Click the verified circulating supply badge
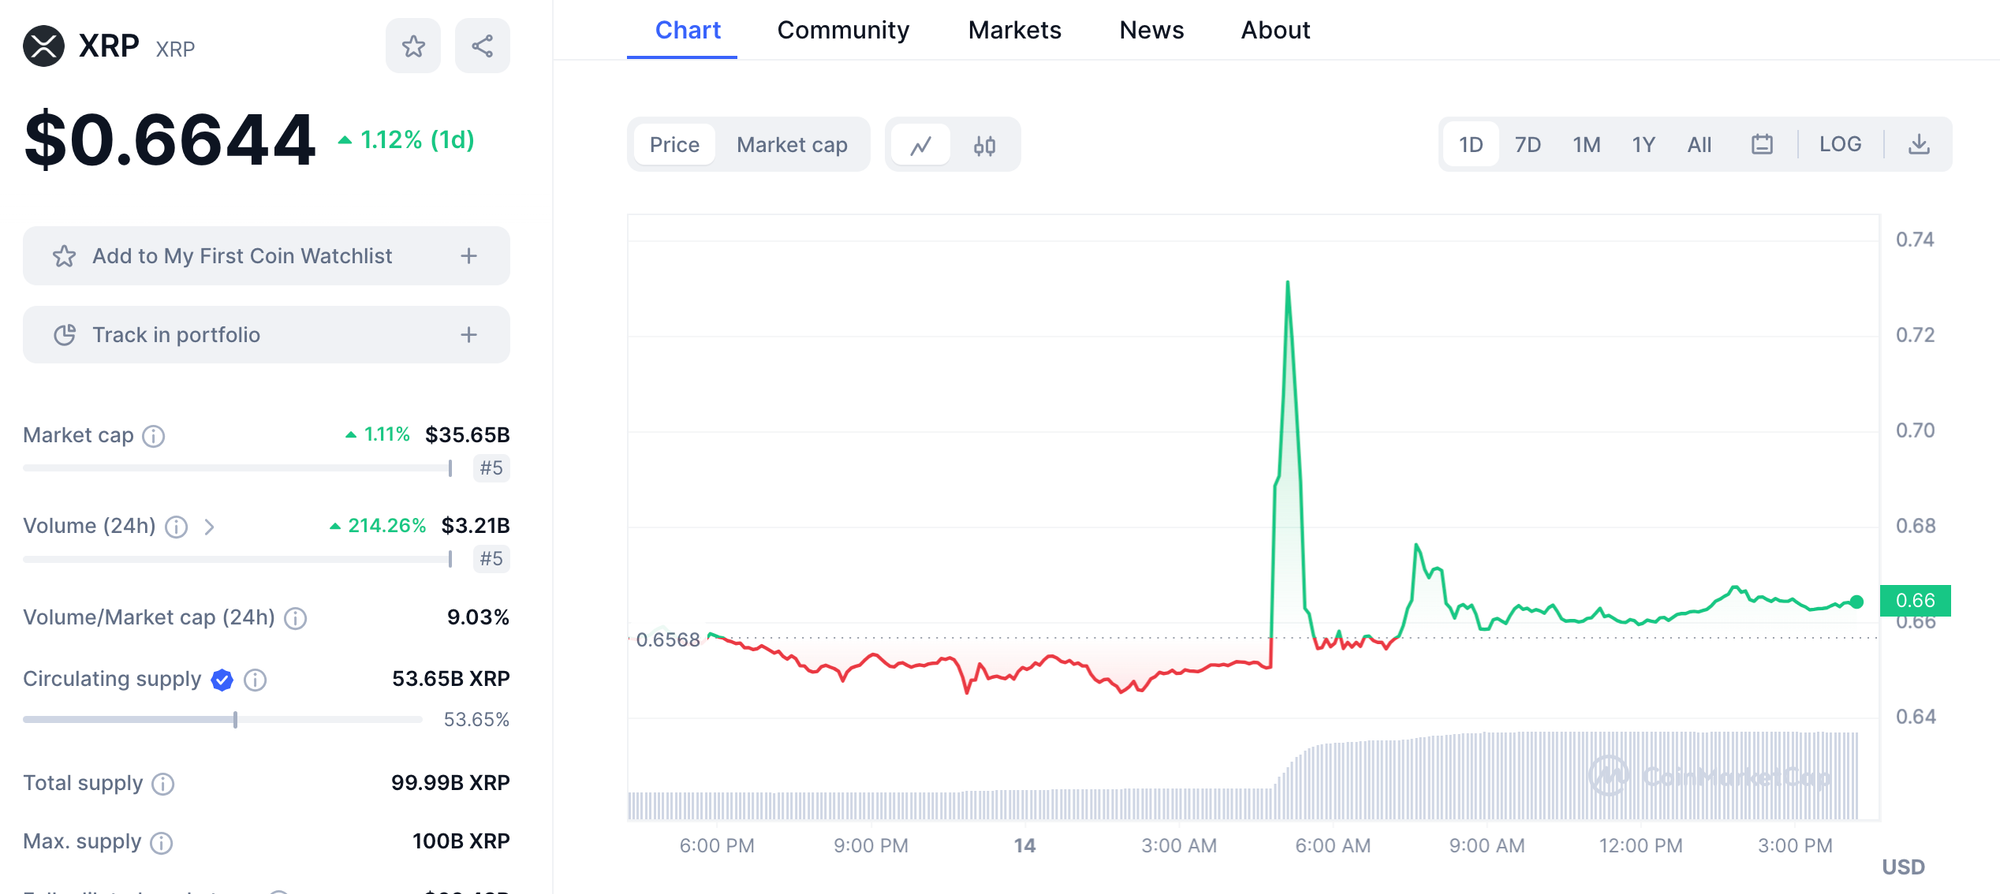The image size is (2000, 894). (222, 680)
